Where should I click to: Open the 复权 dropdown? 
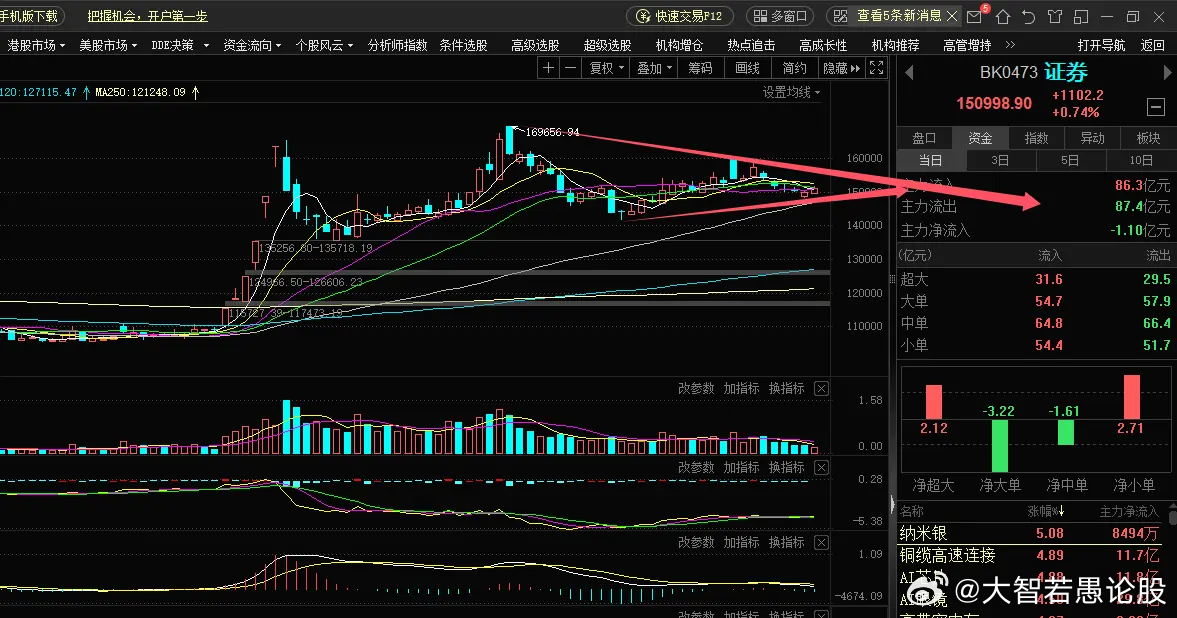pyautogui.click(x=607, y=68)
